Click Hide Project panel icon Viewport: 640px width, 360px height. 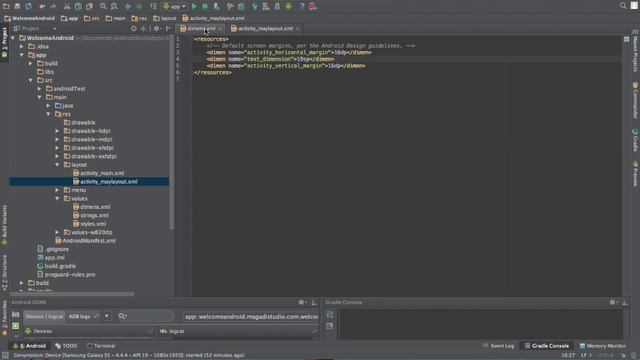tap(168, 29)
